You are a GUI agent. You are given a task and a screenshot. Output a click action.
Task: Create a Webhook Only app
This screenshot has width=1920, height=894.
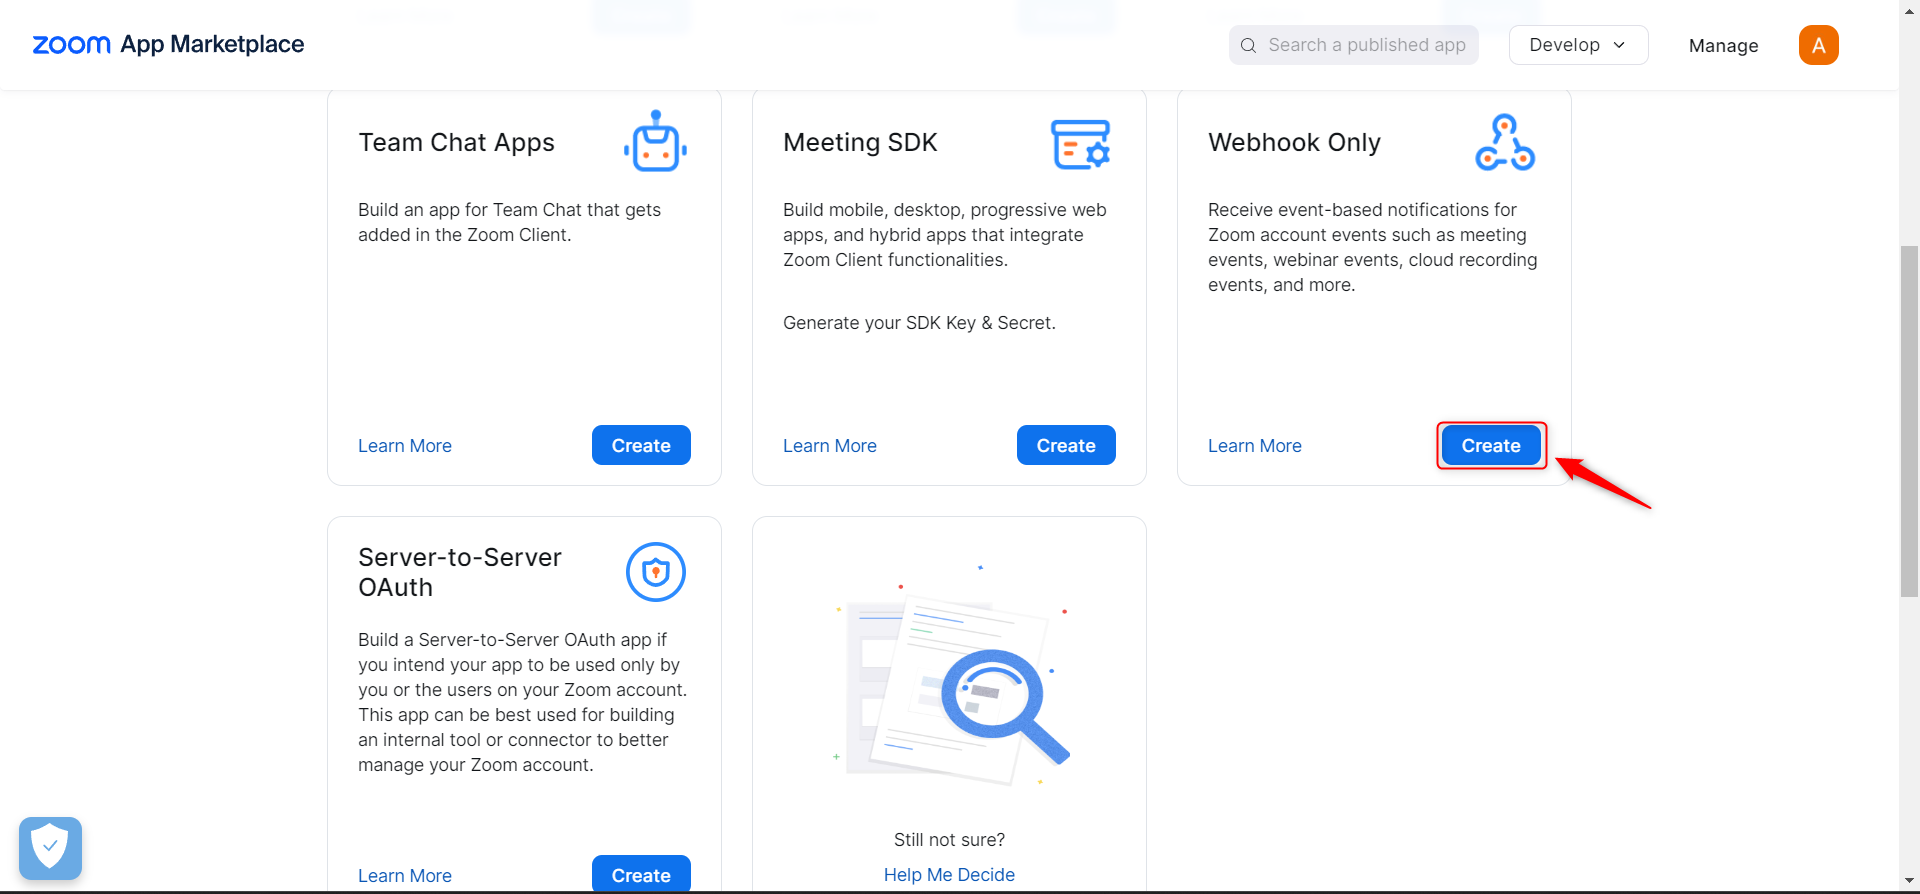1491,445
